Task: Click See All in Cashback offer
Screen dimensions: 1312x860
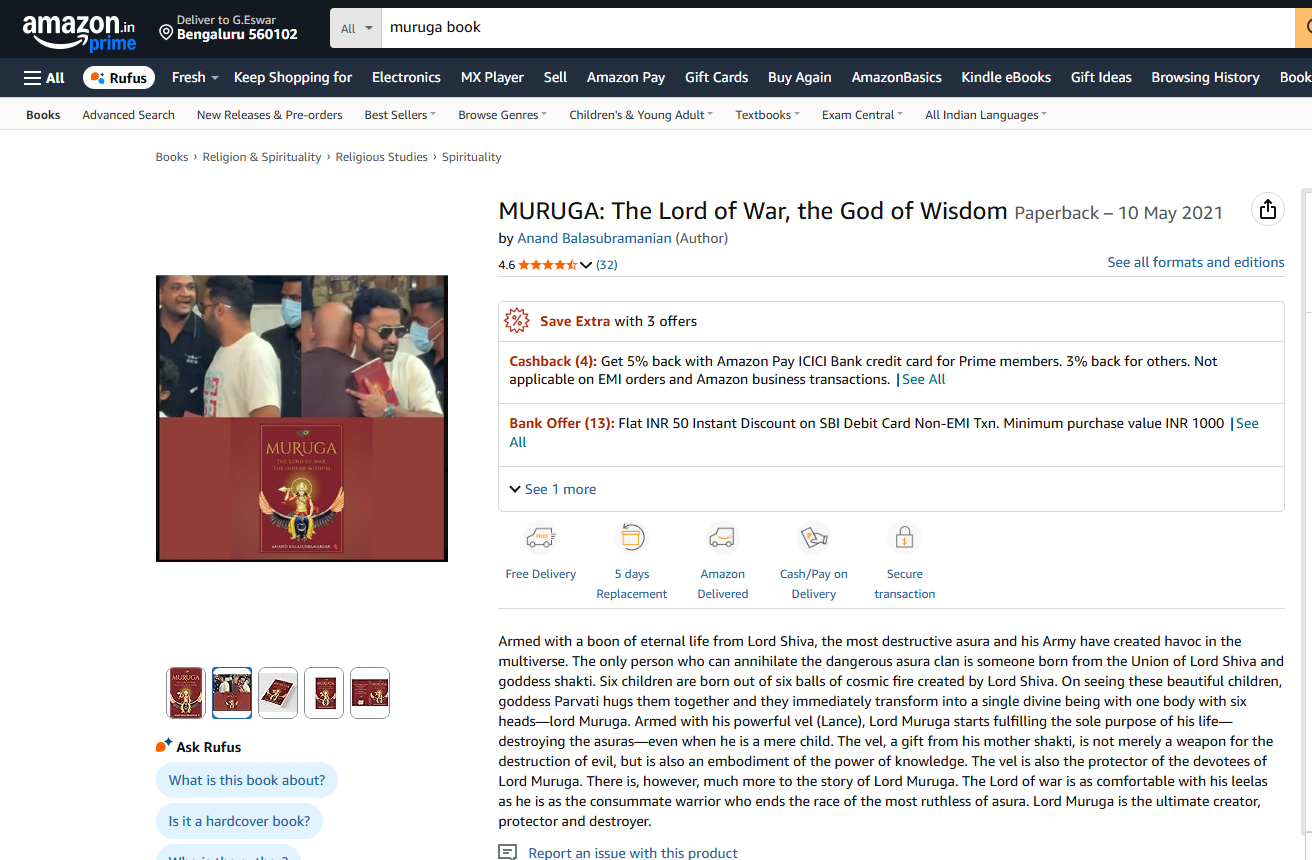Action: (924, 379)
